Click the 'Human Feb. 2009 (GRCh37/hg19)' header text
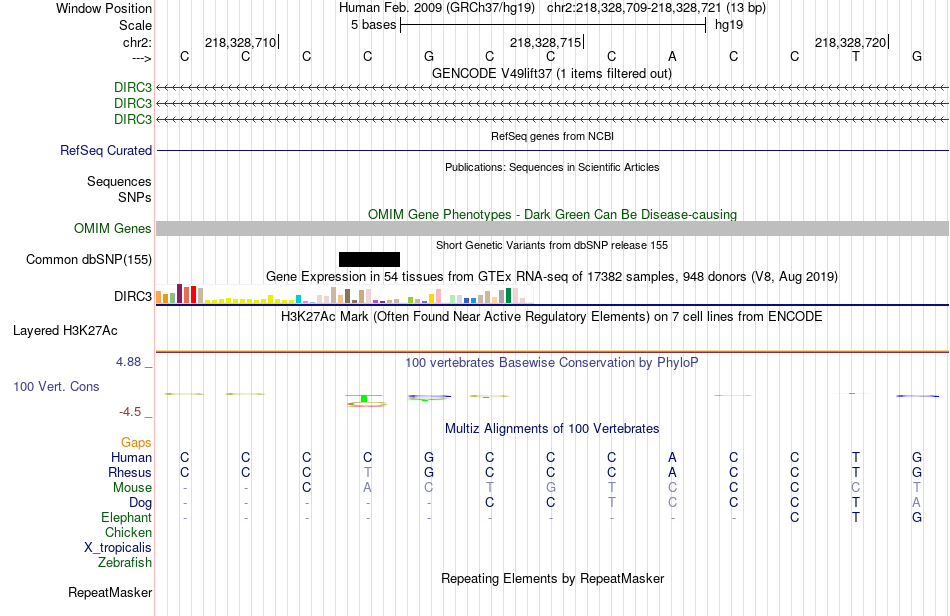 [437, 8]
